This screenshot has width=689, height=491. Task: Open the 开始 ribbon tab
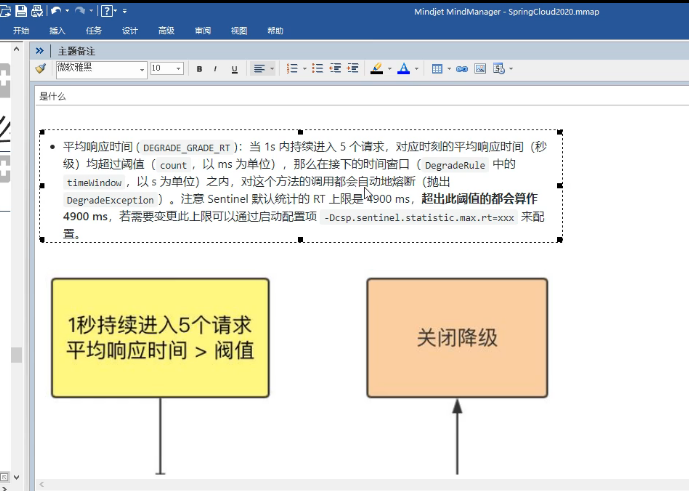pyautogui.click(x=21, y=30)
